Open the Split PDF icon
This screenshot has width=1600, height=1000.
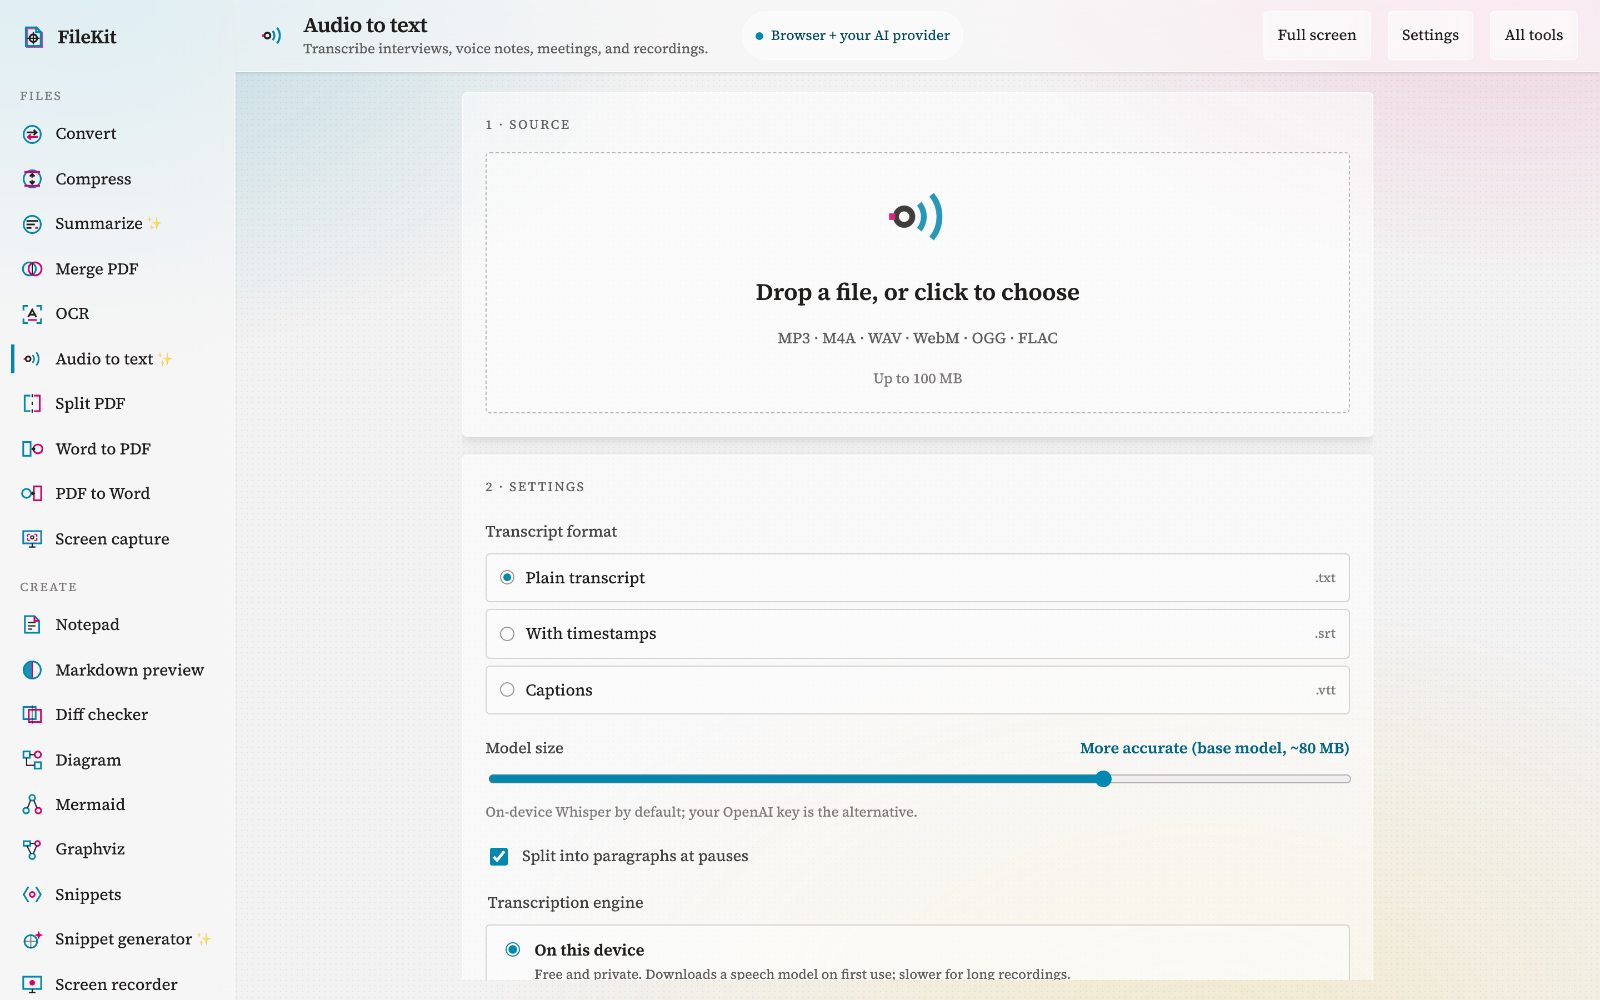32,404
